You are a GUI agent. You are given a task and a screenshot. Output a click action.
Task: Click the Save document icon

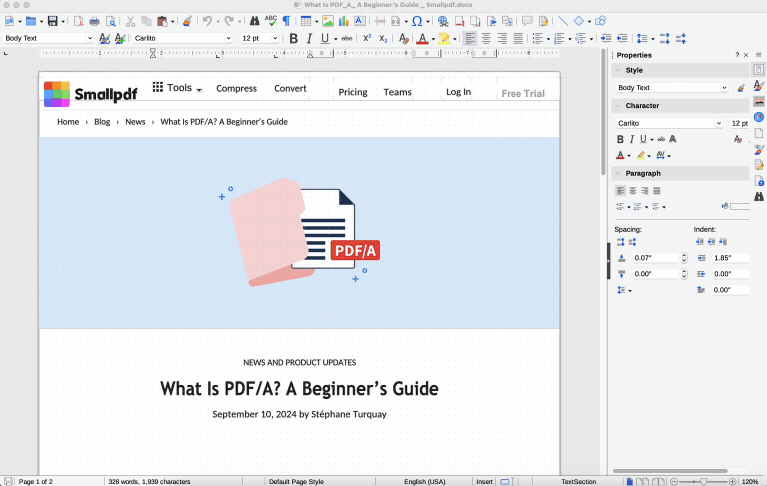(x=52, y=21)
